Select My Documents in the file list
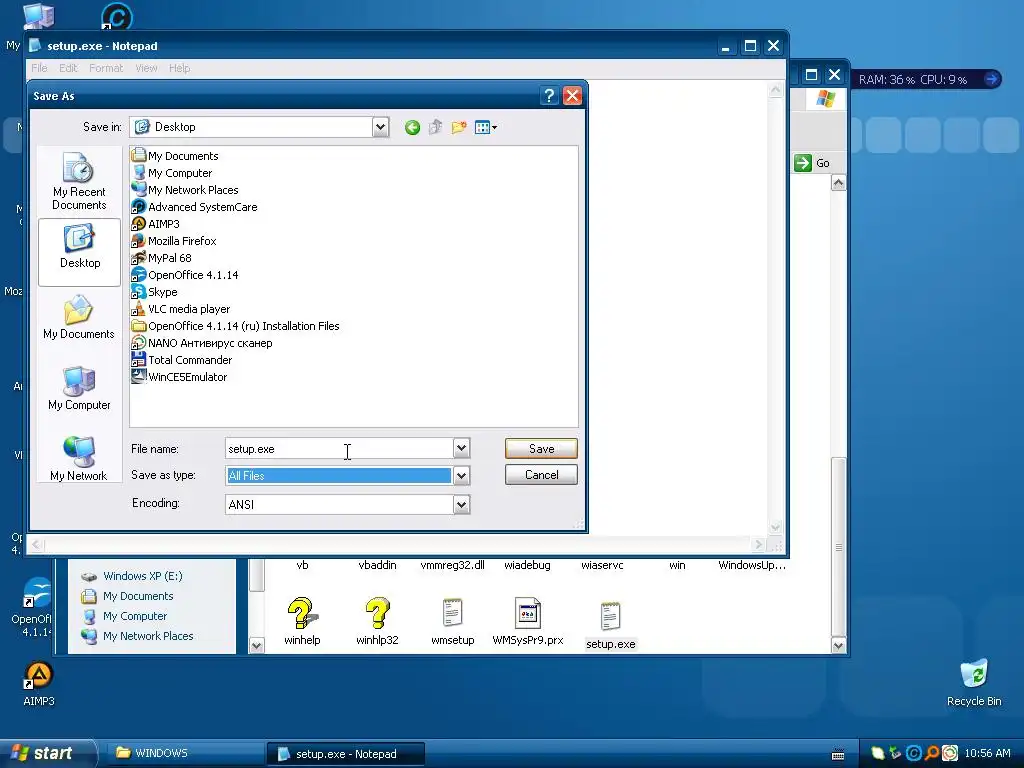Viewport: 1024px width, 768px height. 175,155
